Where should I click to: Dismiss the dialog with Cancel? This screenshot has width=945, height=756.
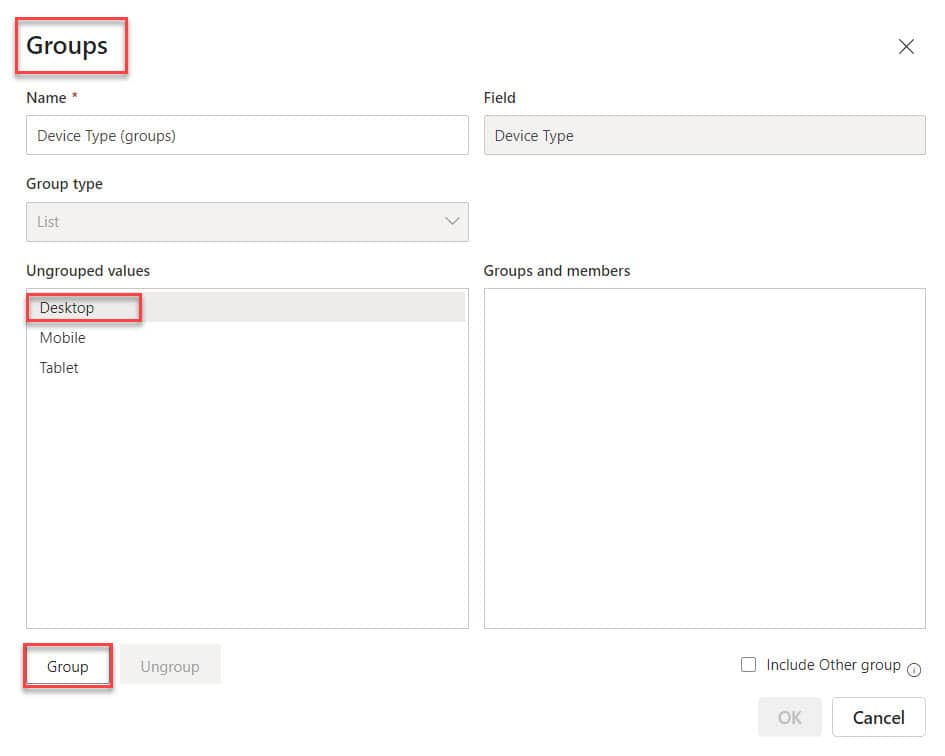click(878, 717)
